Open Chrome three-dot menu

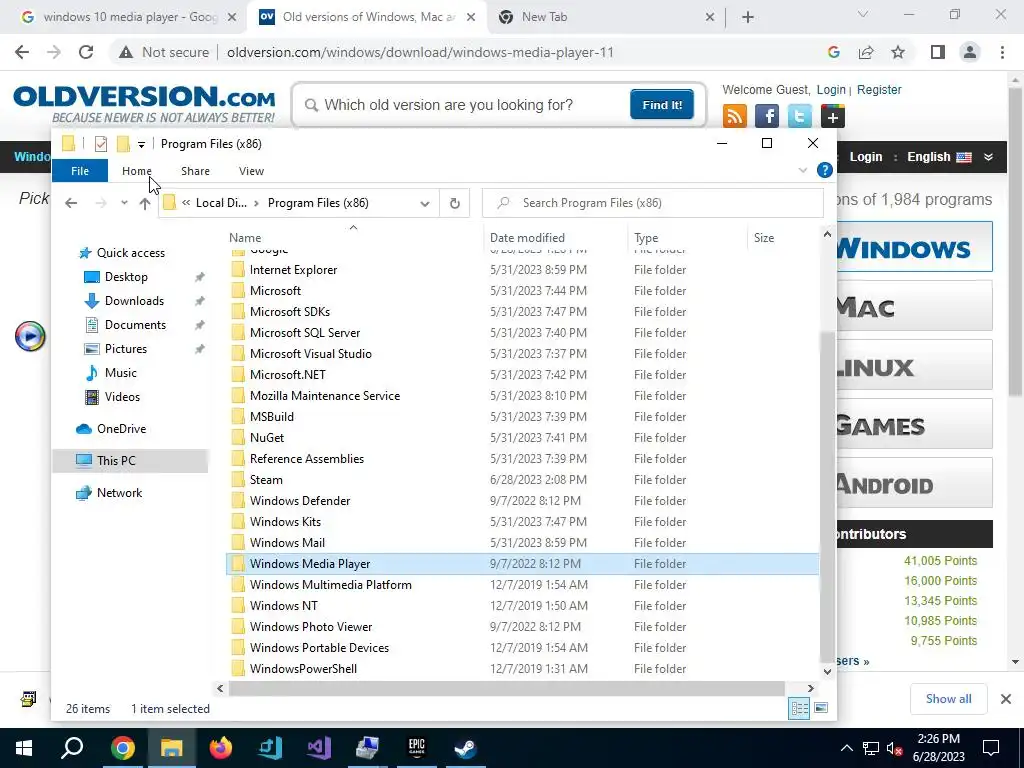(x=1002, y=52)
